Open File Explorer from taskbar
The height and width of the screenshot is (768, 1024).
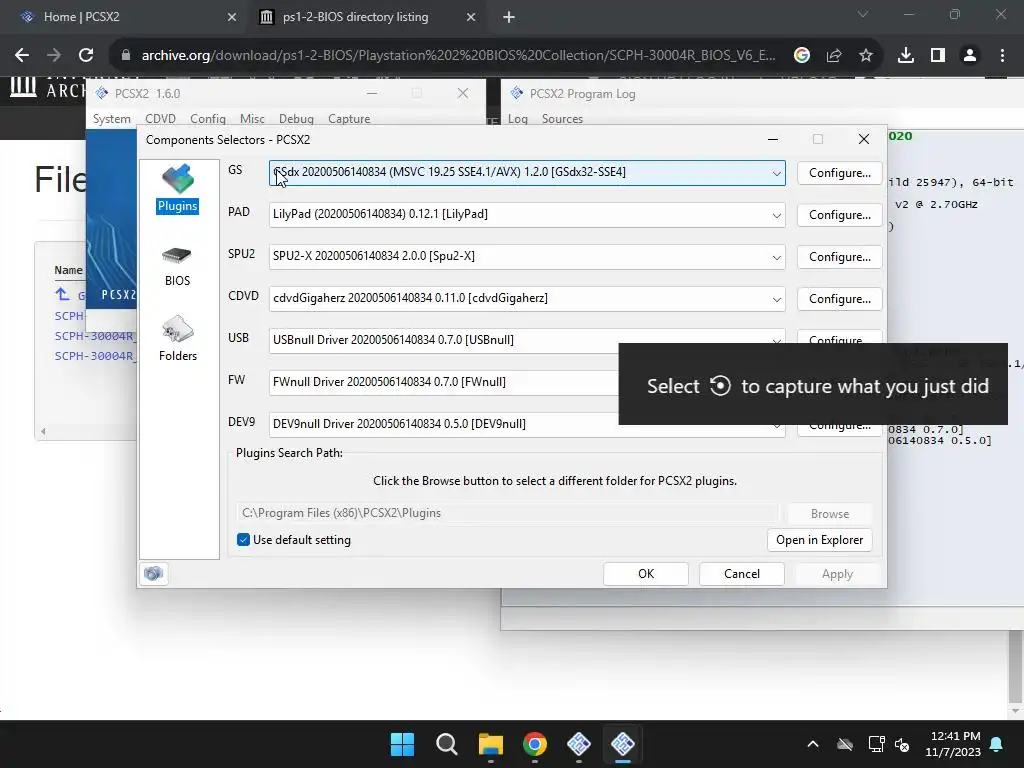coord(490,744)
